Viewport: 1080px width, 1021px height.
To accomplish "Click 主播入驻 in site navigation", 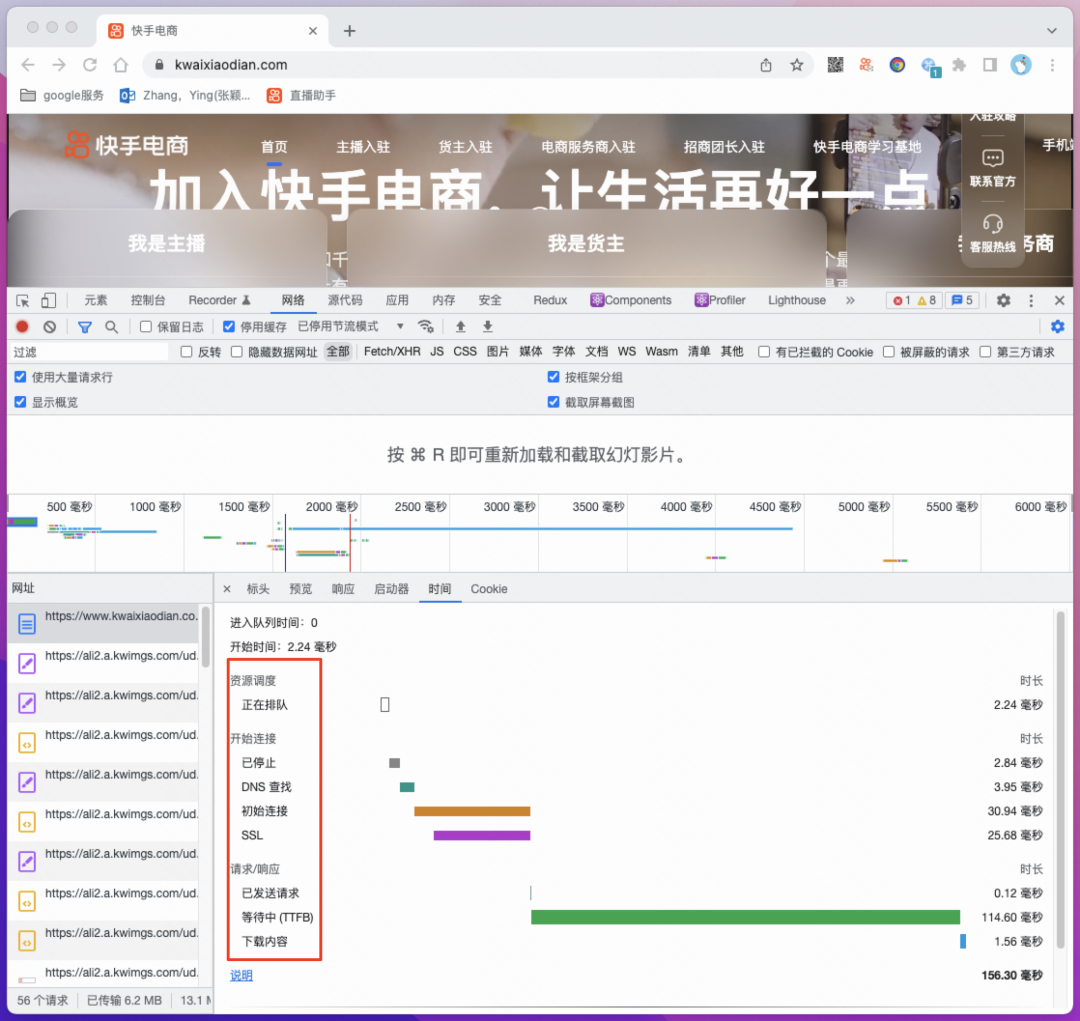I will click(x=363, y=147).
